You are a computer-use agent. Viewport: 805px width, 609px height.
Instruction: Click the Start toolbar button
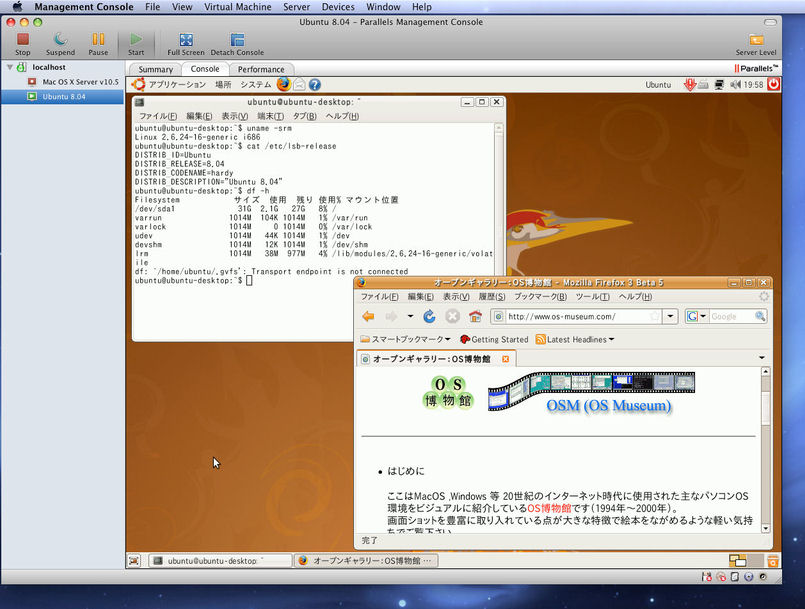(136, 44)
